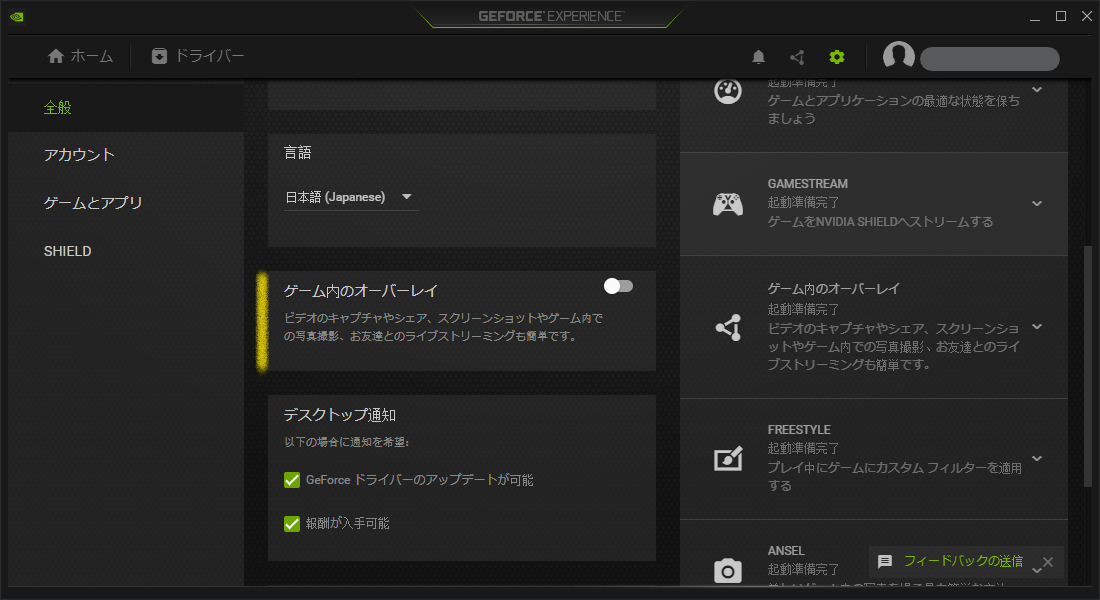Click the GAMESTREAM heading text
The height and width of the screenshot is (600, 1100).
click(x=807, y=184)
